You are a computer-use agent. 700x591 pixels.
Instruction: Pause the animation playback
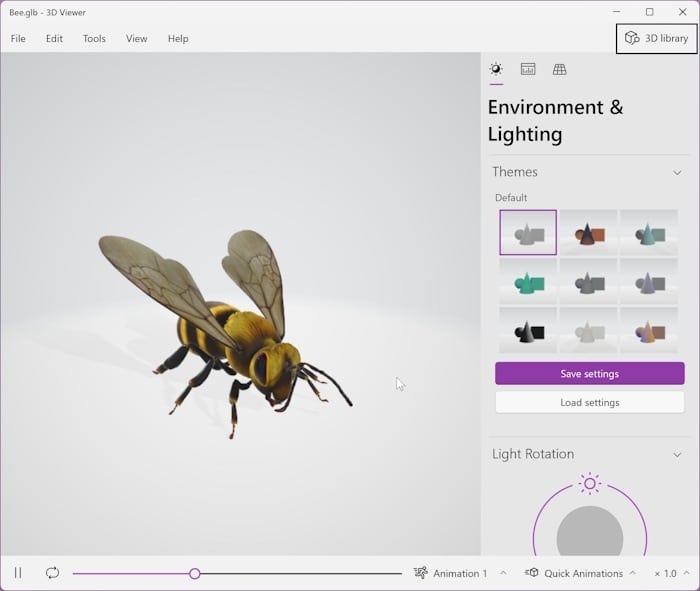click(x=18, y=573)
